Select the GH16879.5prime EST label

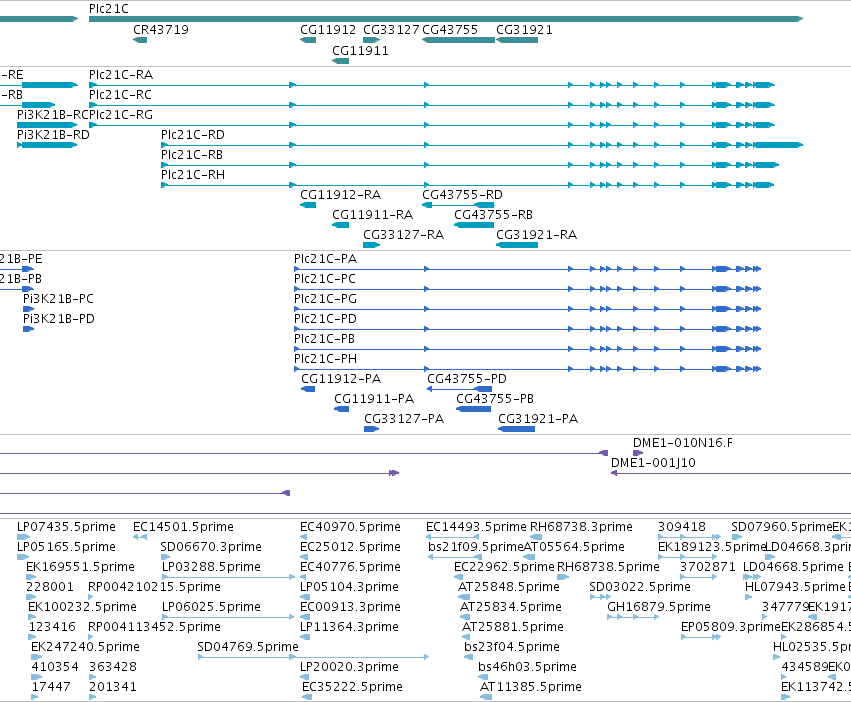pos(659,607)
